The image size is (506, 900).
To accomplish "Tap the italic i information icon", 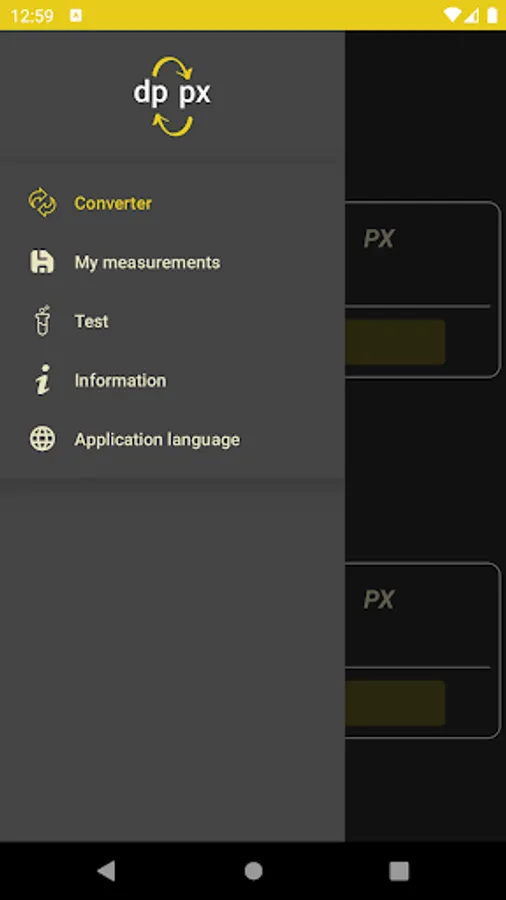I will pyautogui.click(x=42, y=379).
